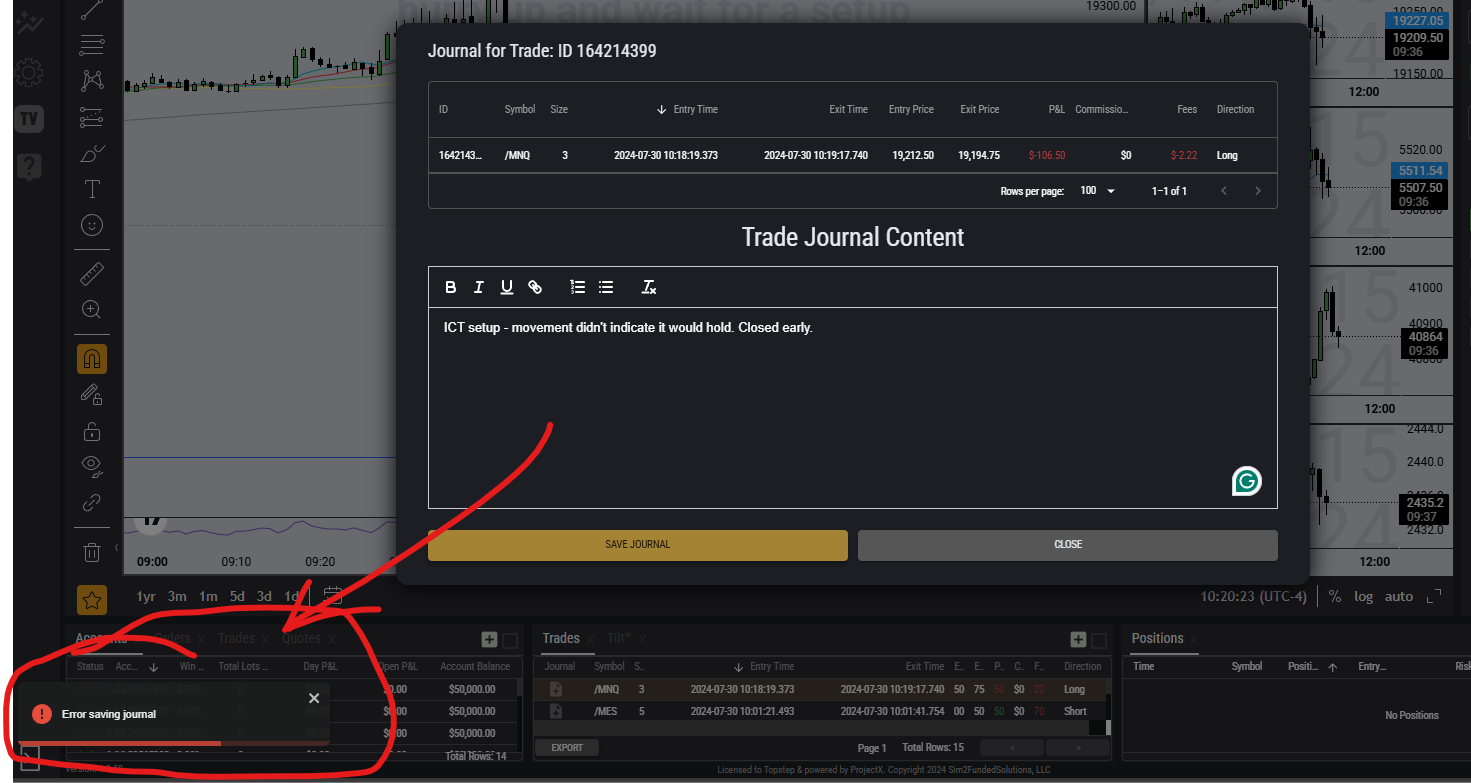The width and height of the screenshot is (1471, 783).
Task: Click the Bold formatting icon
Action: pyautogui.click(x=450, y=287)
